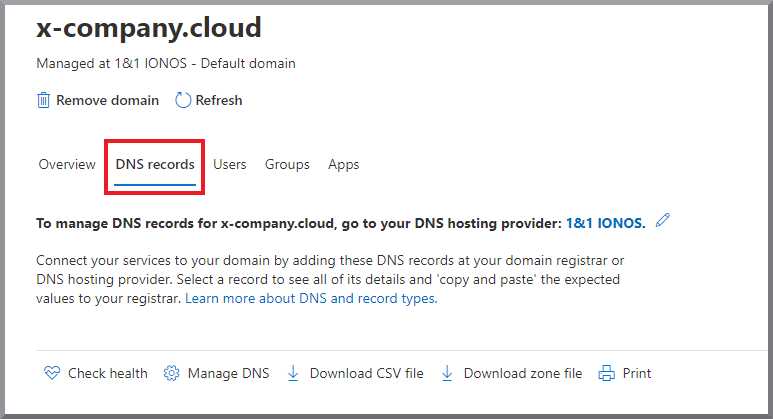Click the gear icon for Manage DNS
The width and height of the screenshot is (773, 419).
click(x=172, y=373)
